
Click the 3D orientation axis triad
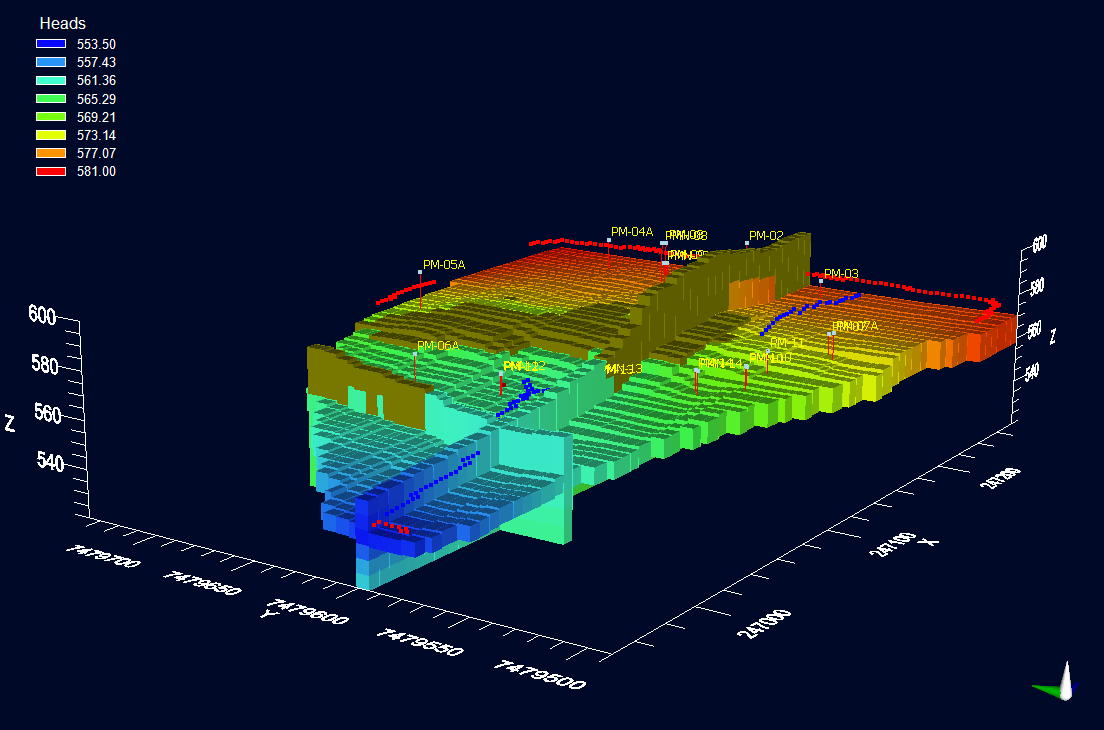(1058, 683)
